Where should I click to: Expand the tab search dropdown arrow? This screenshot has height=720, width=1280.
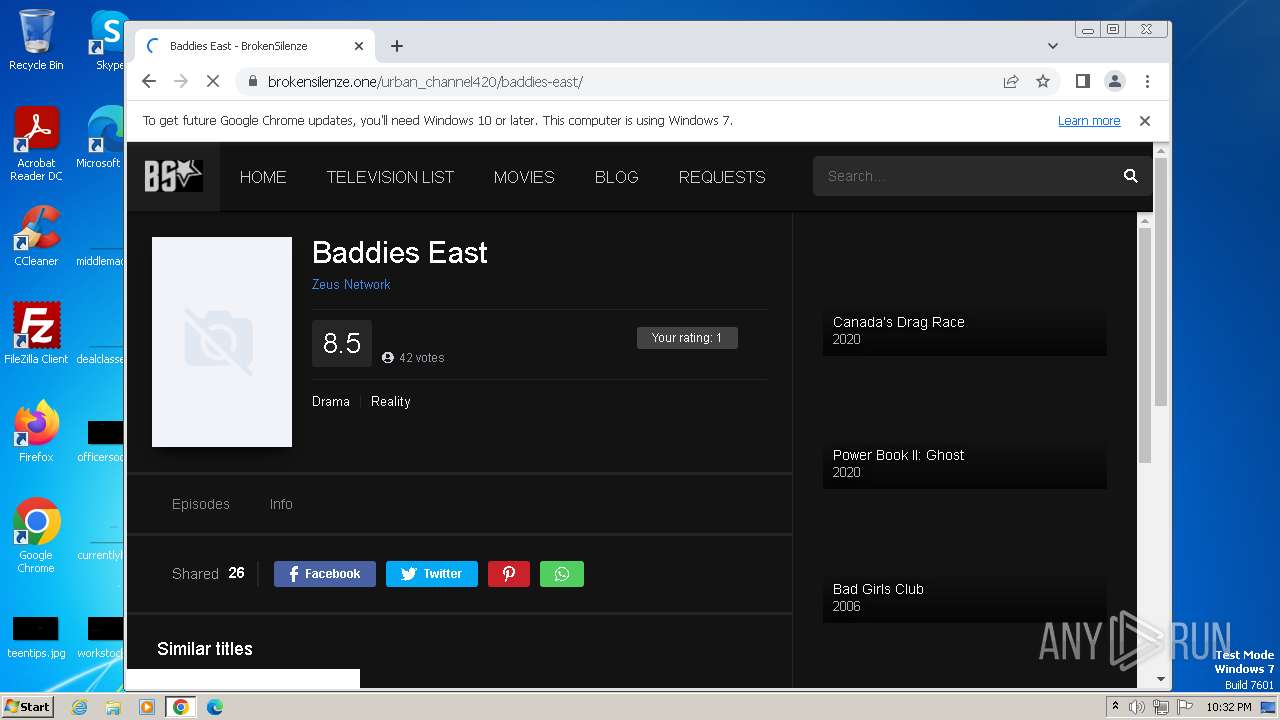[1053, 46]
